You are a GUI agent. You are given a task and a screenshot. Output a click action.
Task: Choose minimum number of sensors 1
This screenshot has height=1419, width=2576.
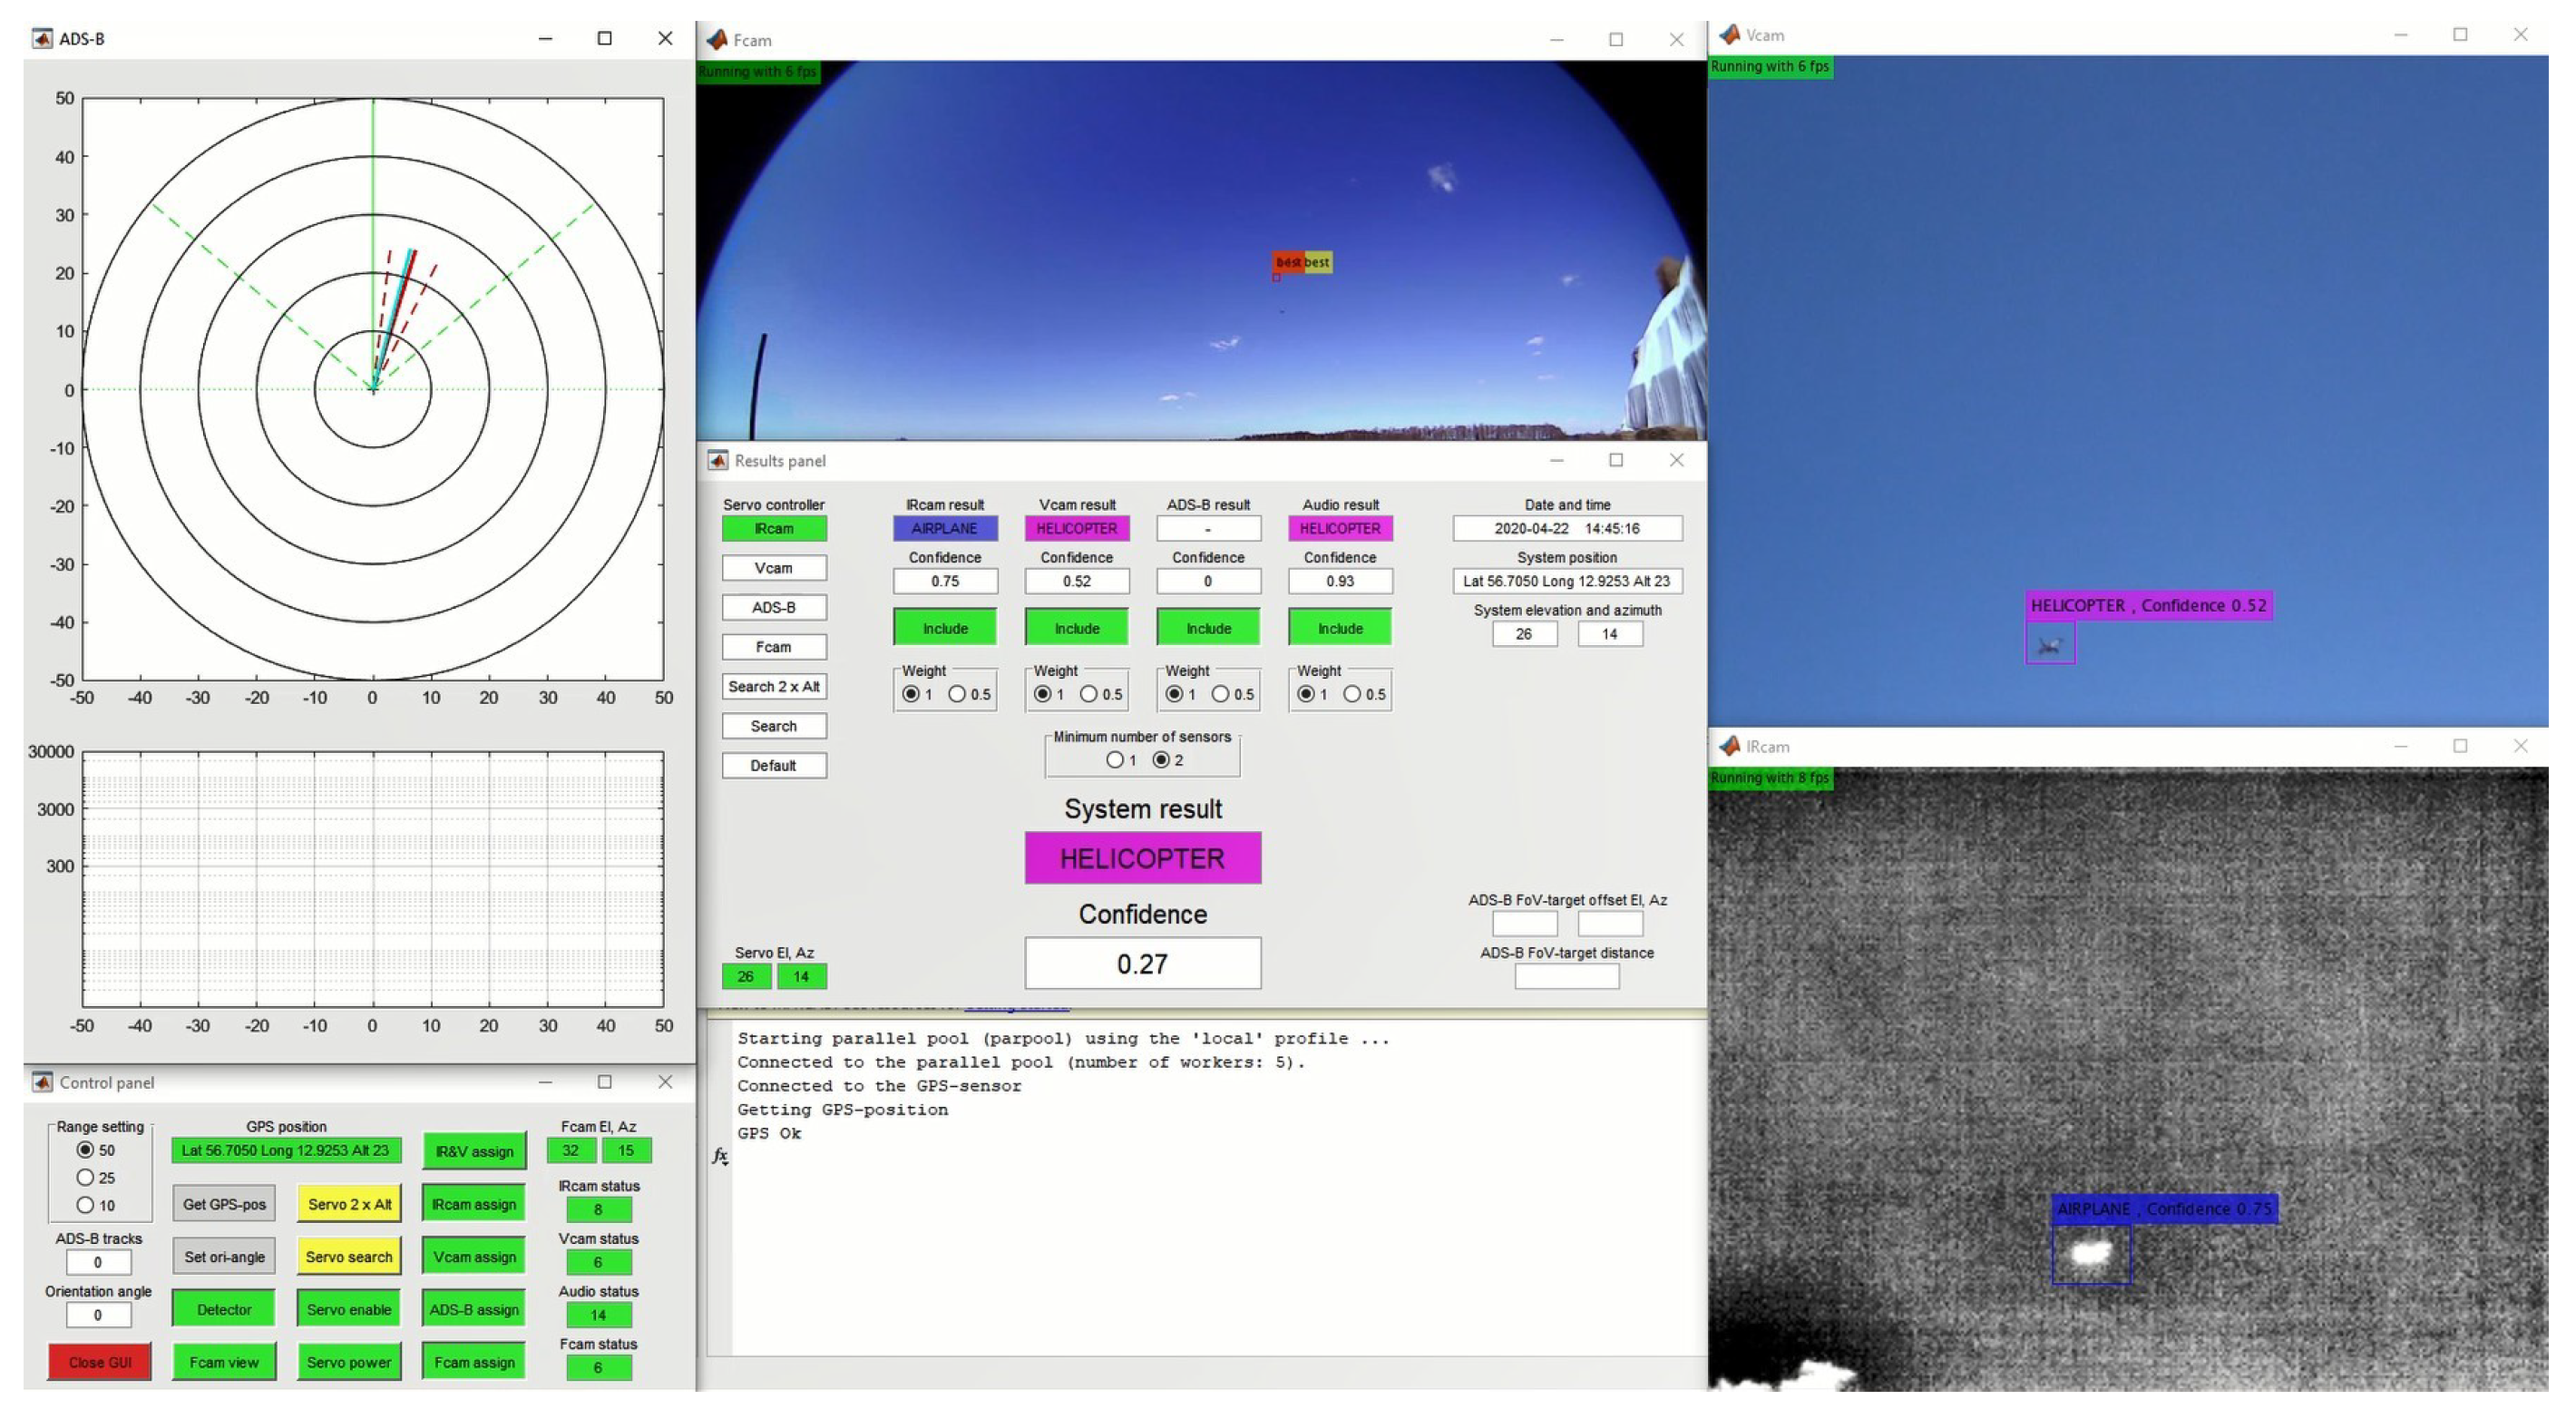pos(1115,760)
